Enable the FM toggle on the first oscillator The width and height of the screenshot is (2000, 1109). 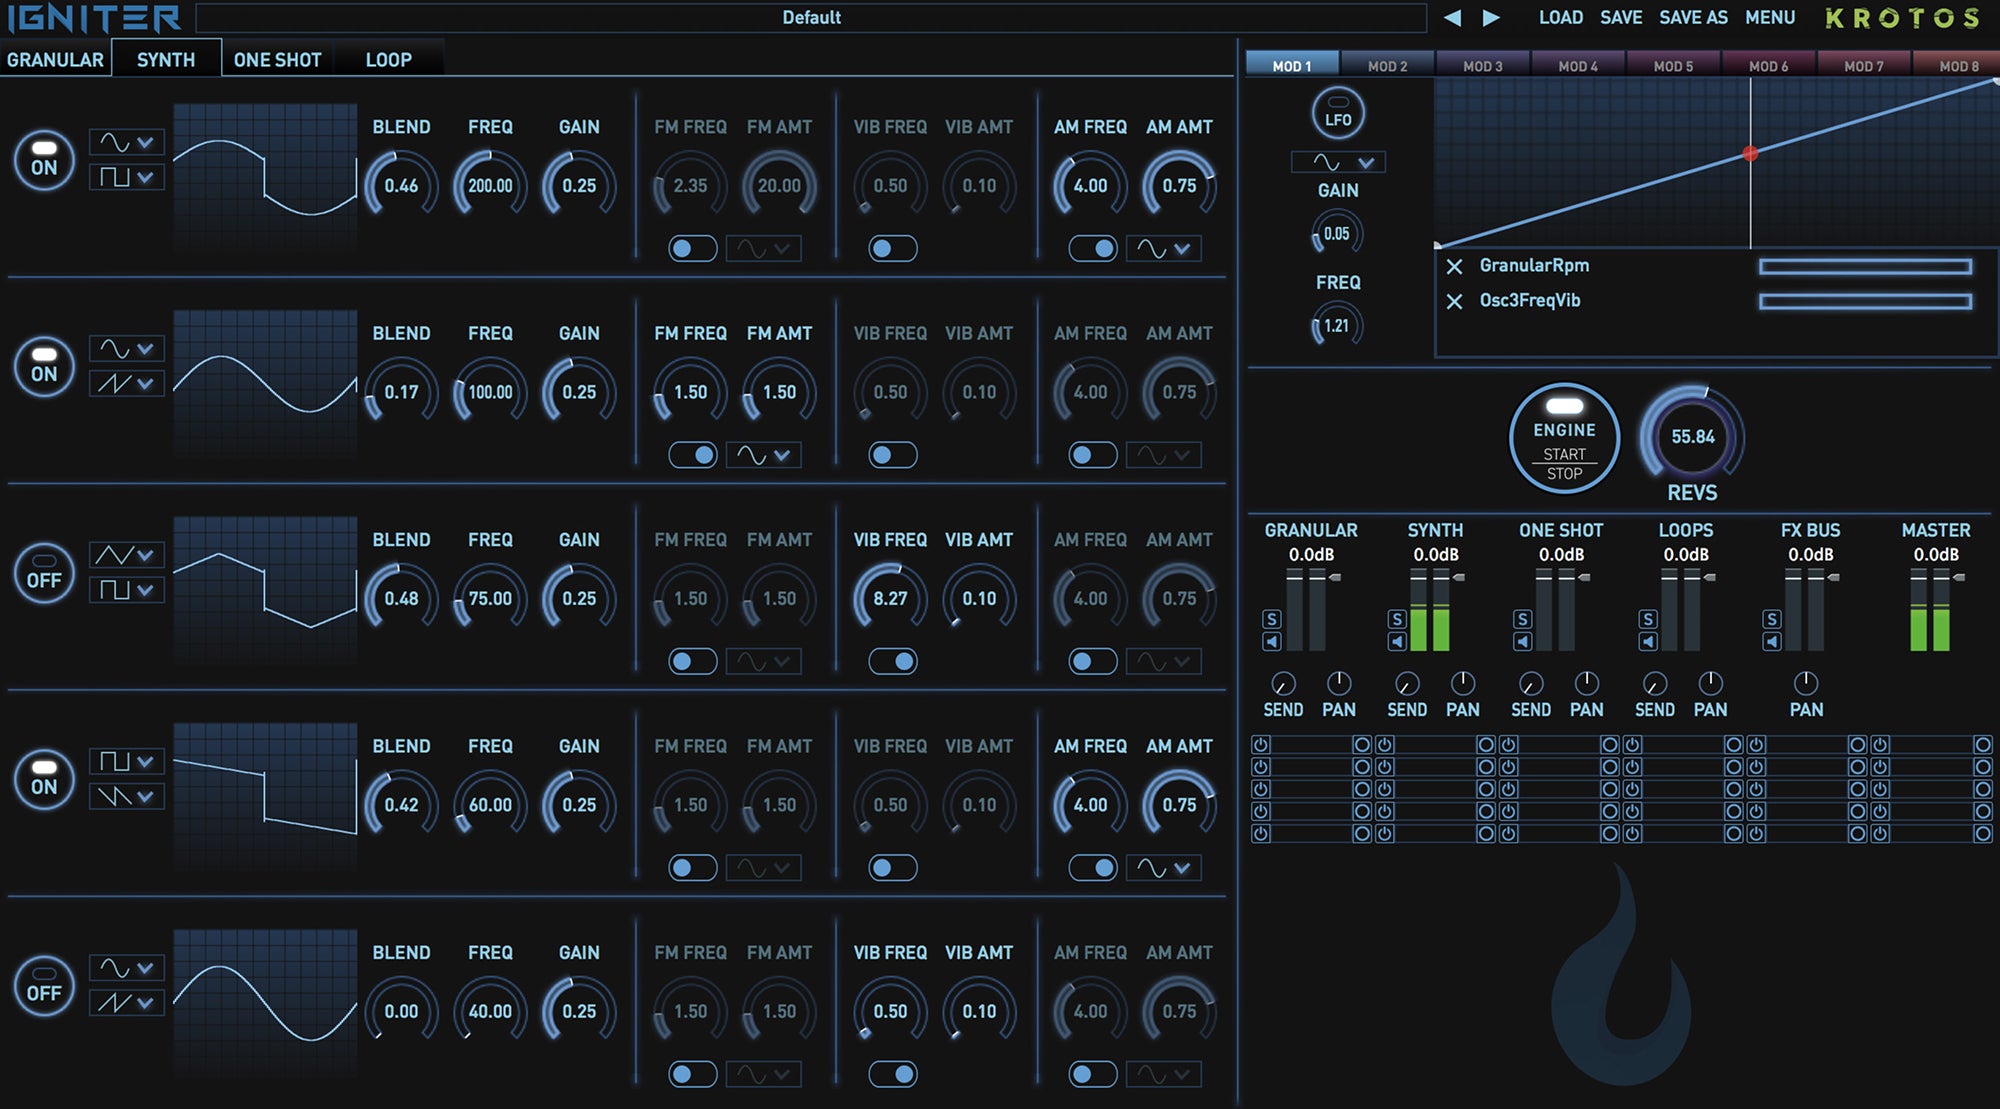point(691,248)
